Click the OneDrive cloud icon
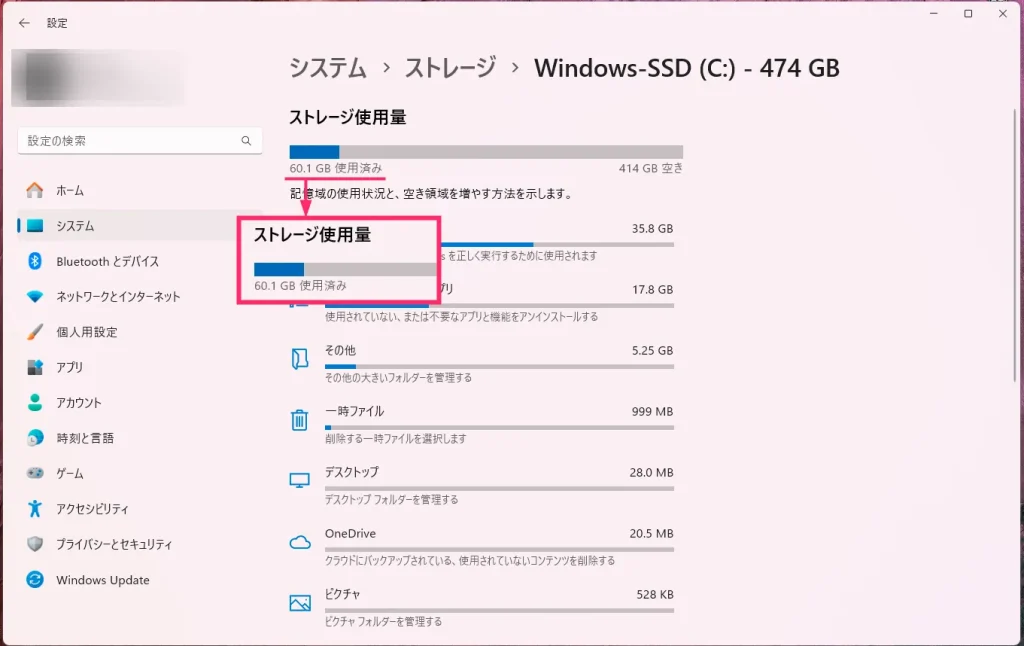Image resolution: width=1024 pixels, height=646 pixels. click(x=300, y=542)
